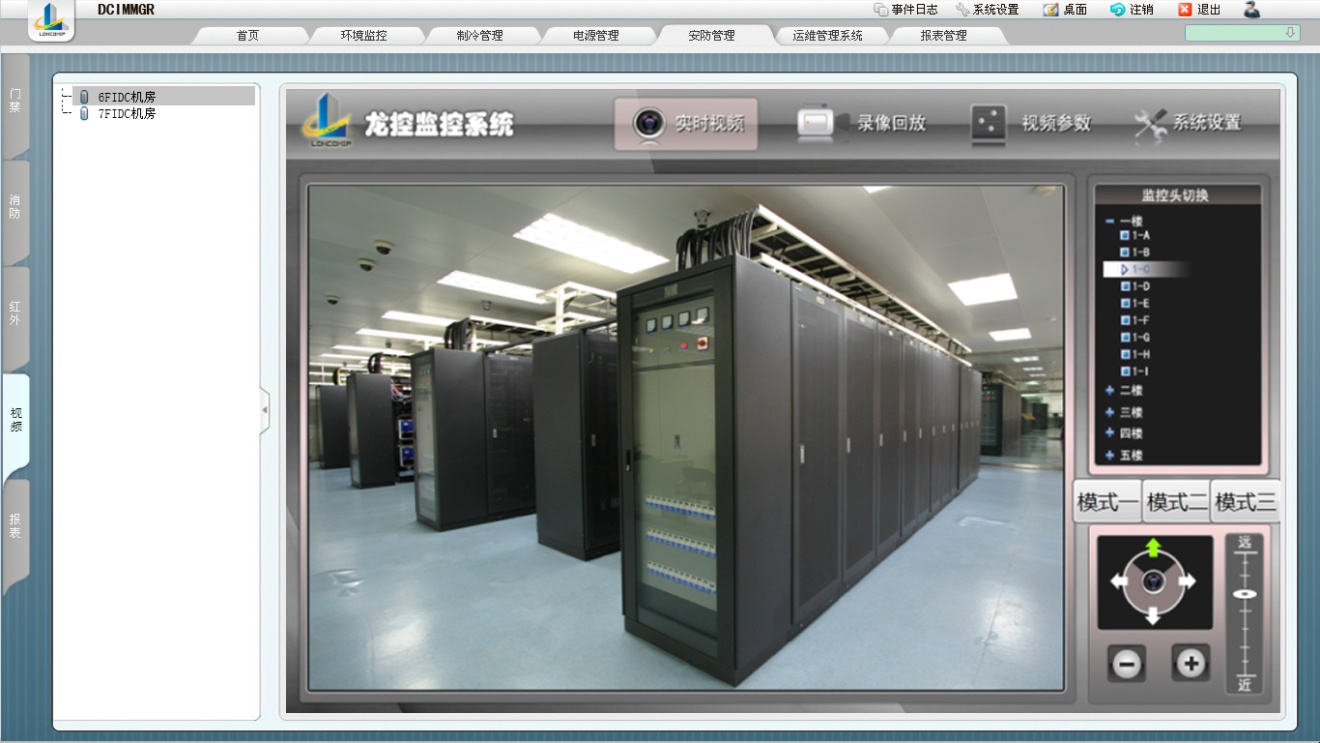The width and height of the screenshot is (1320, 743).
Task: Click the 模式二 button
Action: (1176, 502)
